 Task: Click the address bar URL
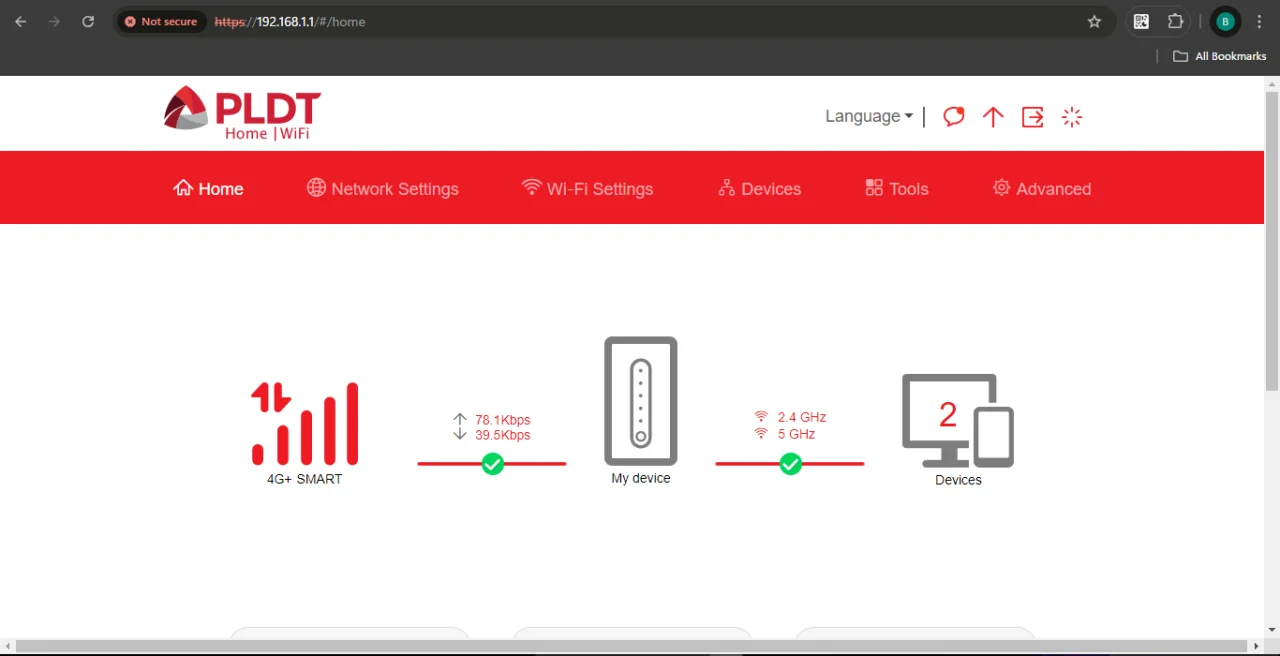pos(290,21)
